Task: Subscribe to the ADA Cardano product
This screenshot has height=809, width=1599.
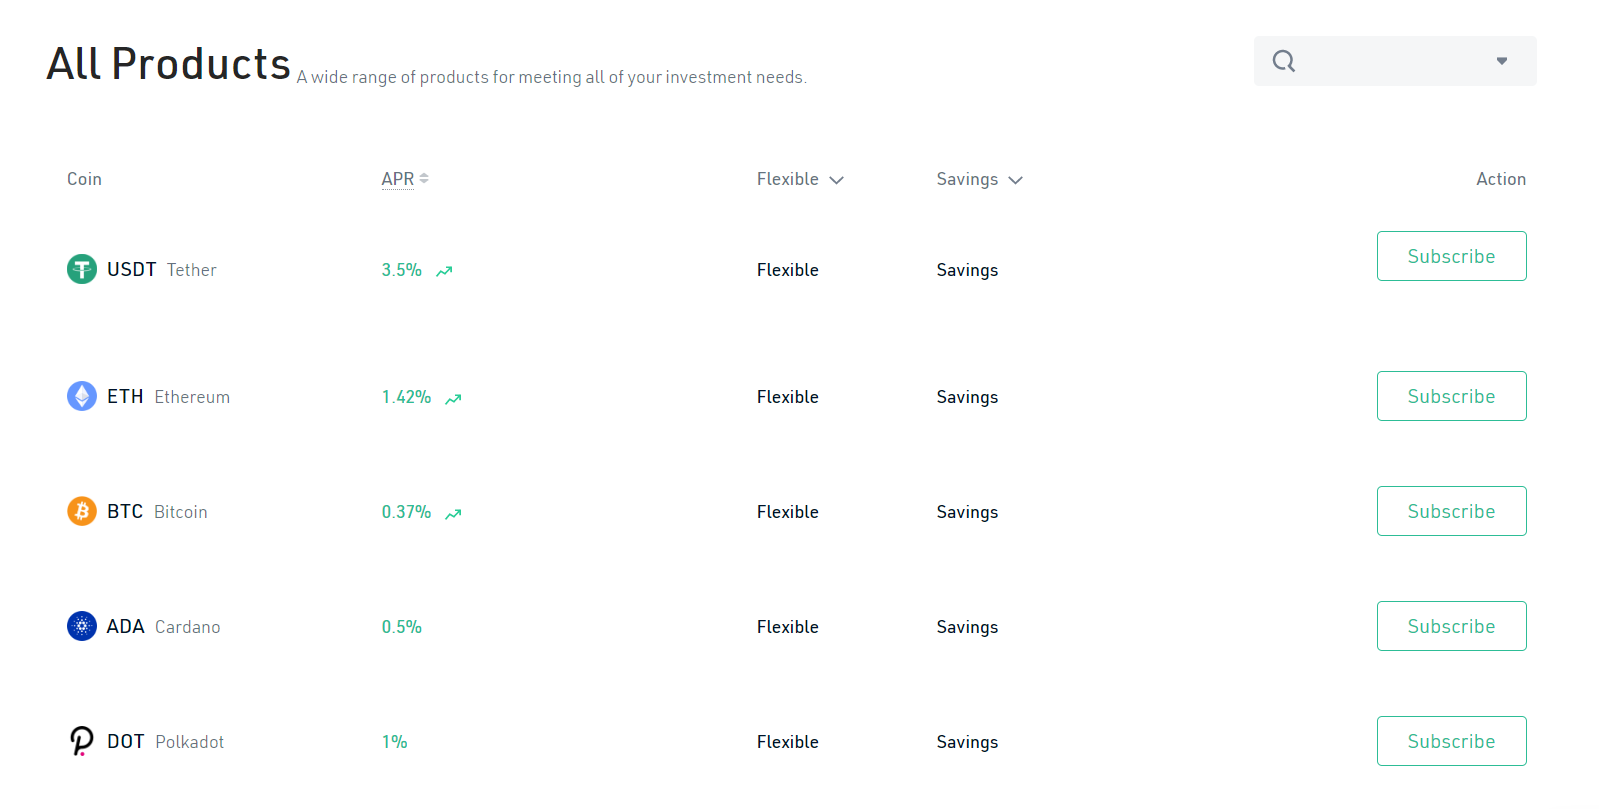Action: click(1451, 626)
